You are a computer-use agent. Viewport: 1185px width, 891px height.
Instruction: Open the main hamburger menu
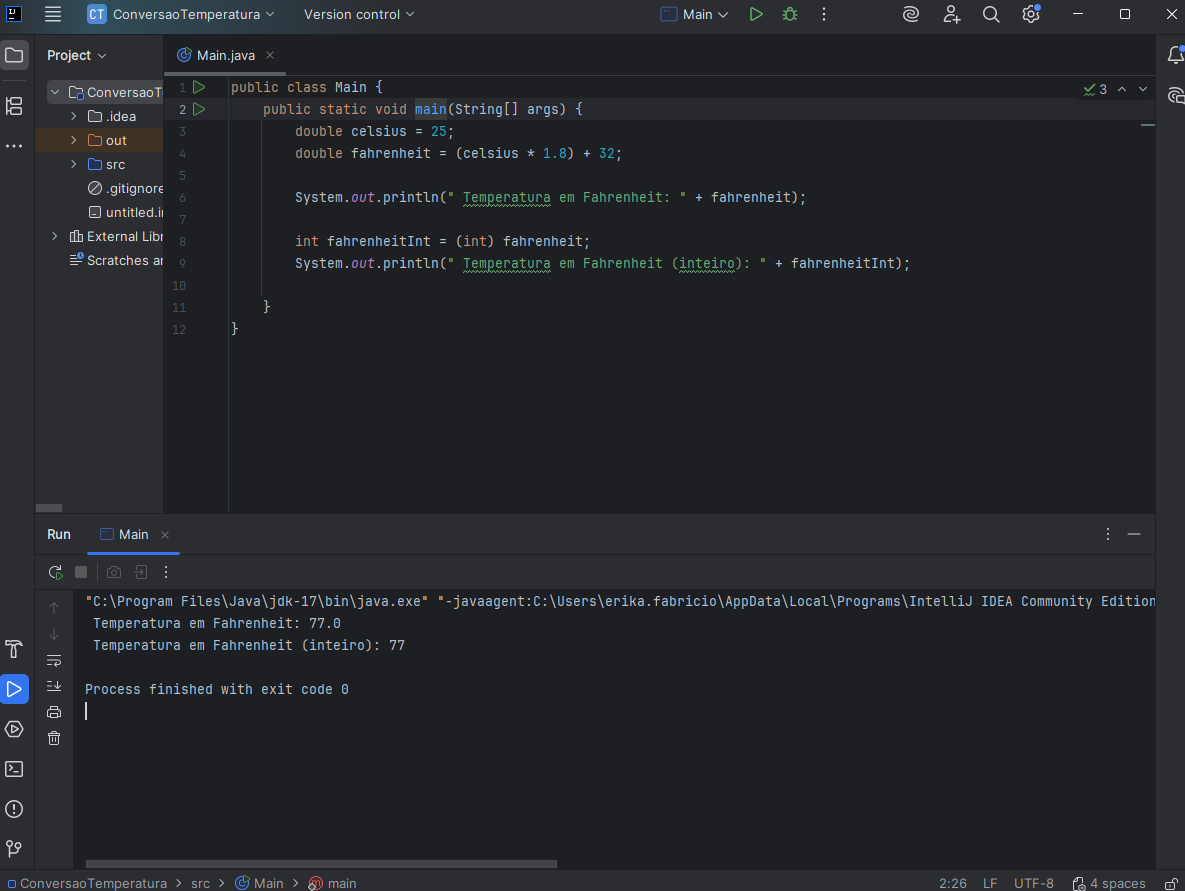pos(53,14)
